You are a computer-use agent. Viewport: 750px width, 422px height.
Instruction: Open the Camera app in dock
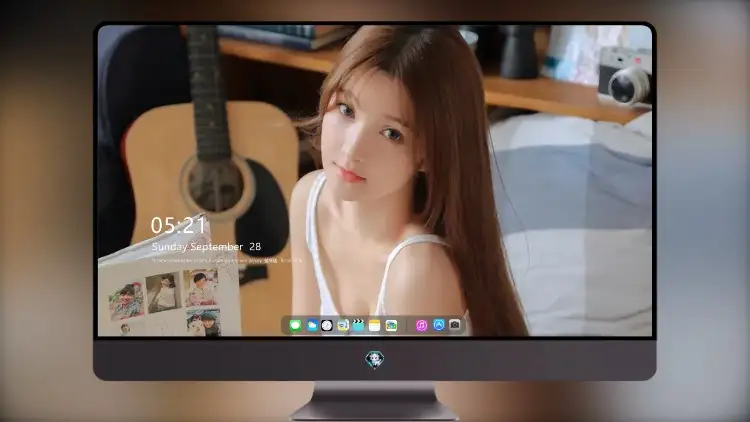[x=455, y=325]
